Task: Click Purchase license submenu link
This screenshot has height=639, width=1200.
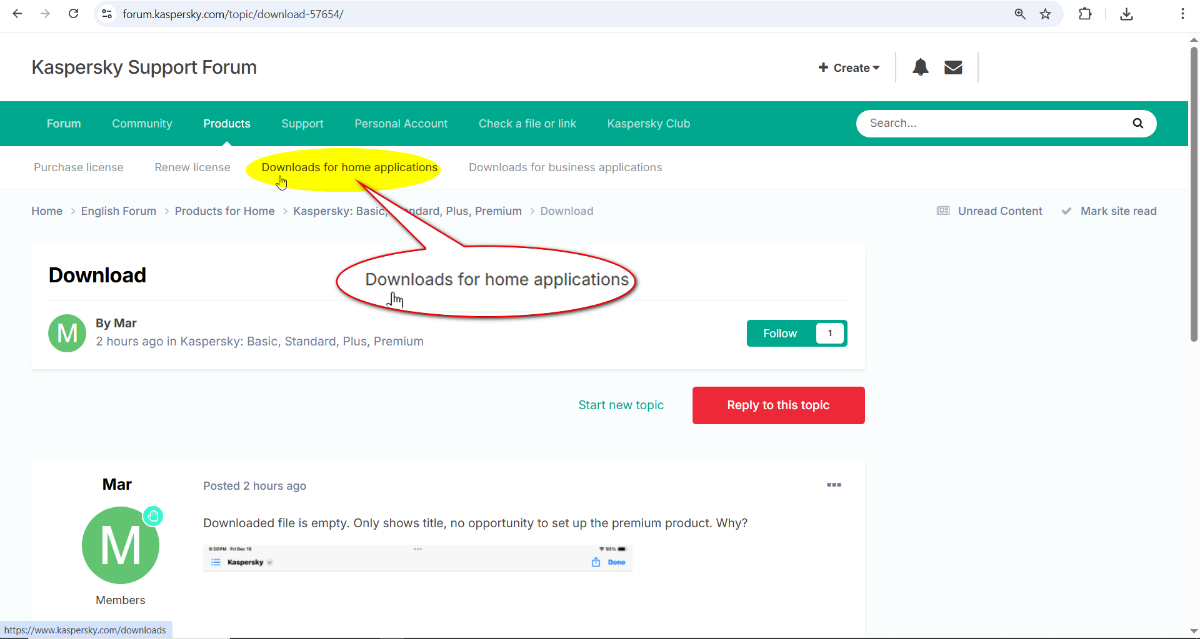Action: (79, 167)
